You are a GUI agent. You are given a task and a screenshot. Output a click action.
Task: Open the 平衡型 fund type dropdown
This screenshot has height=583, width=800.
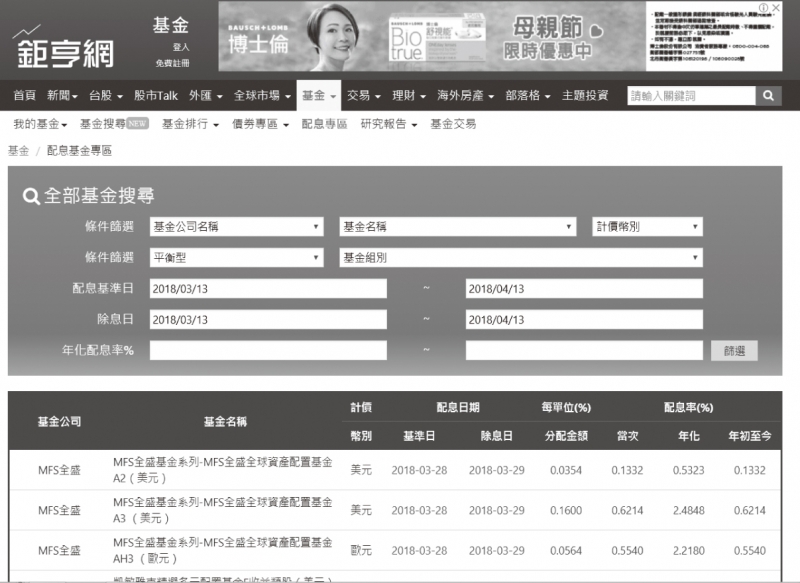coord(236,258)
